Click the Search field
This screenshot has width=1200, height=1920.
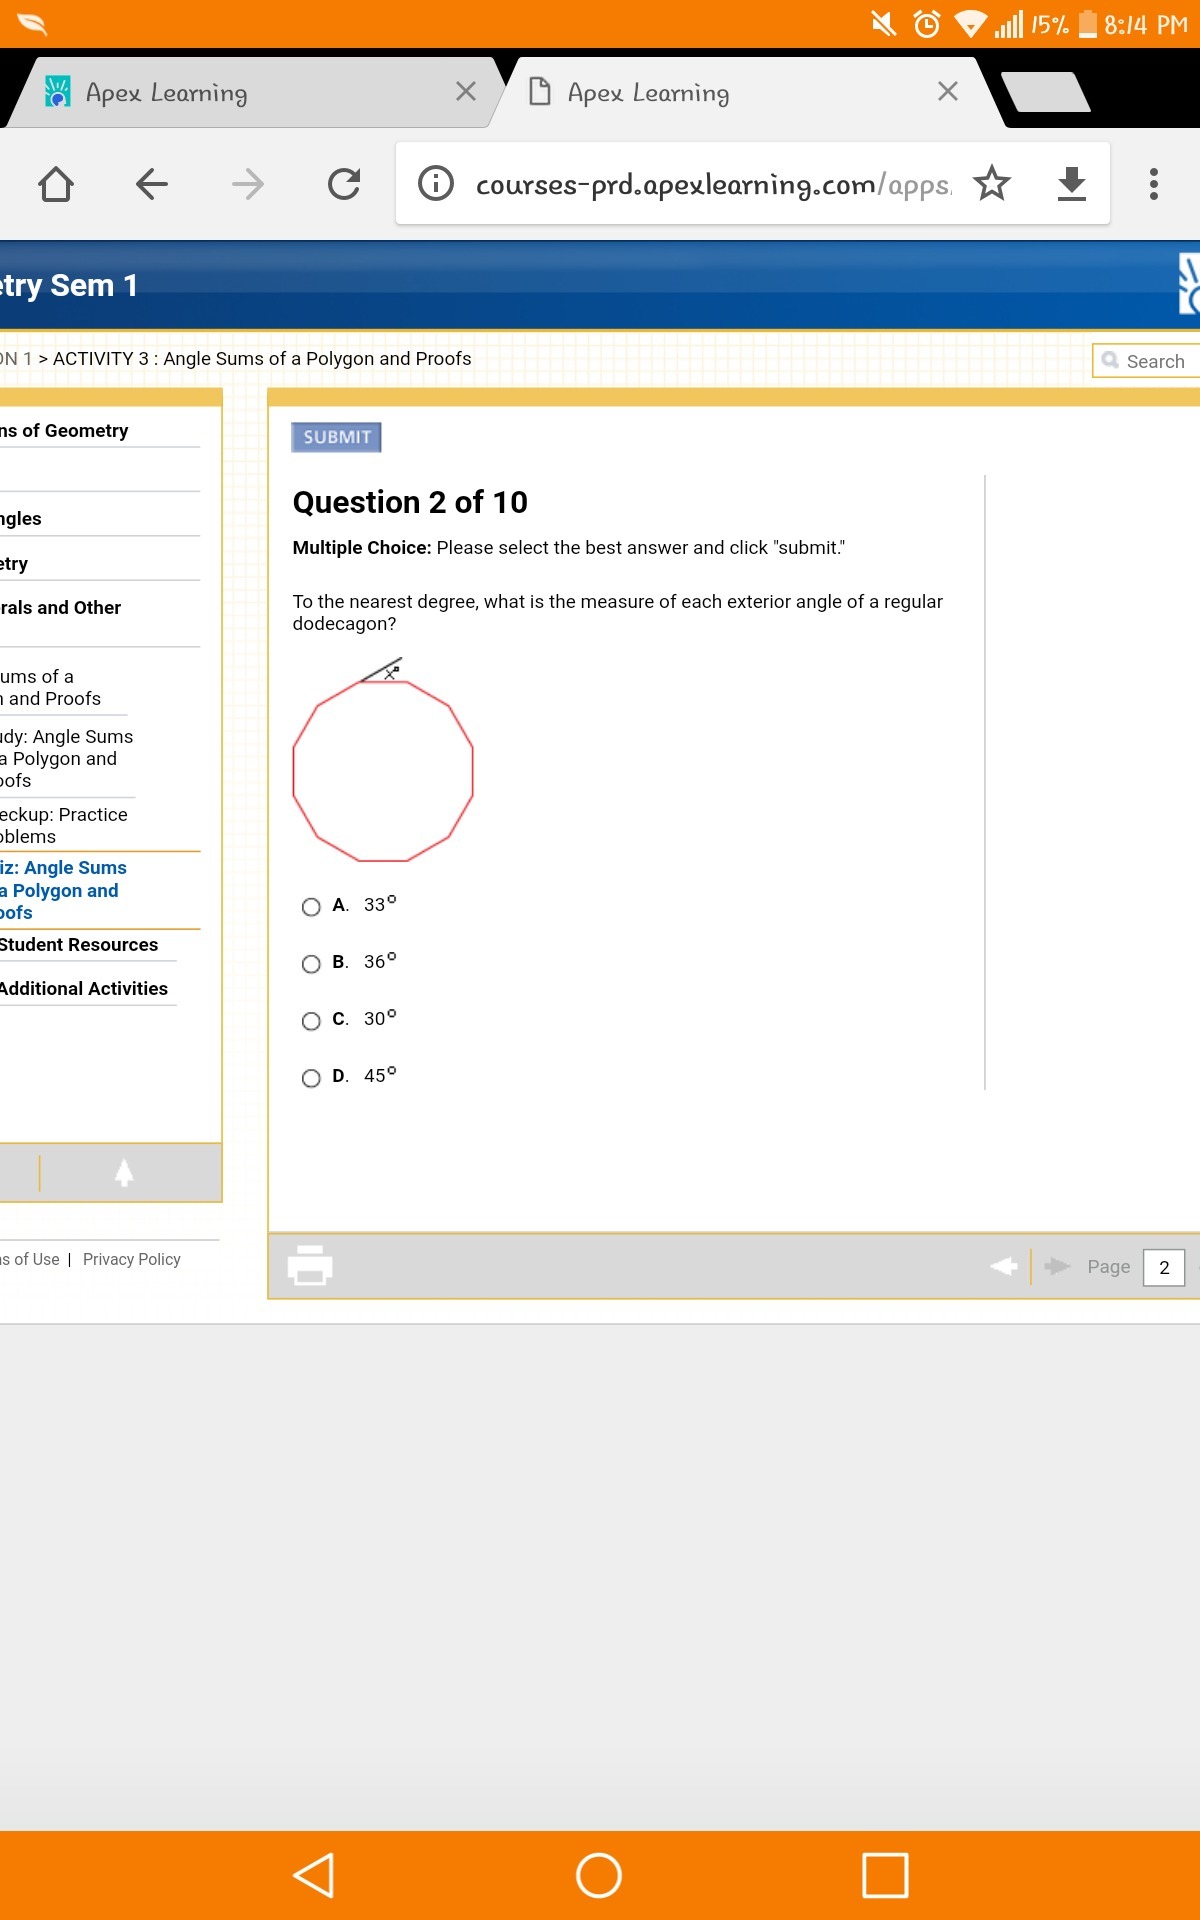pos(1148,361)
